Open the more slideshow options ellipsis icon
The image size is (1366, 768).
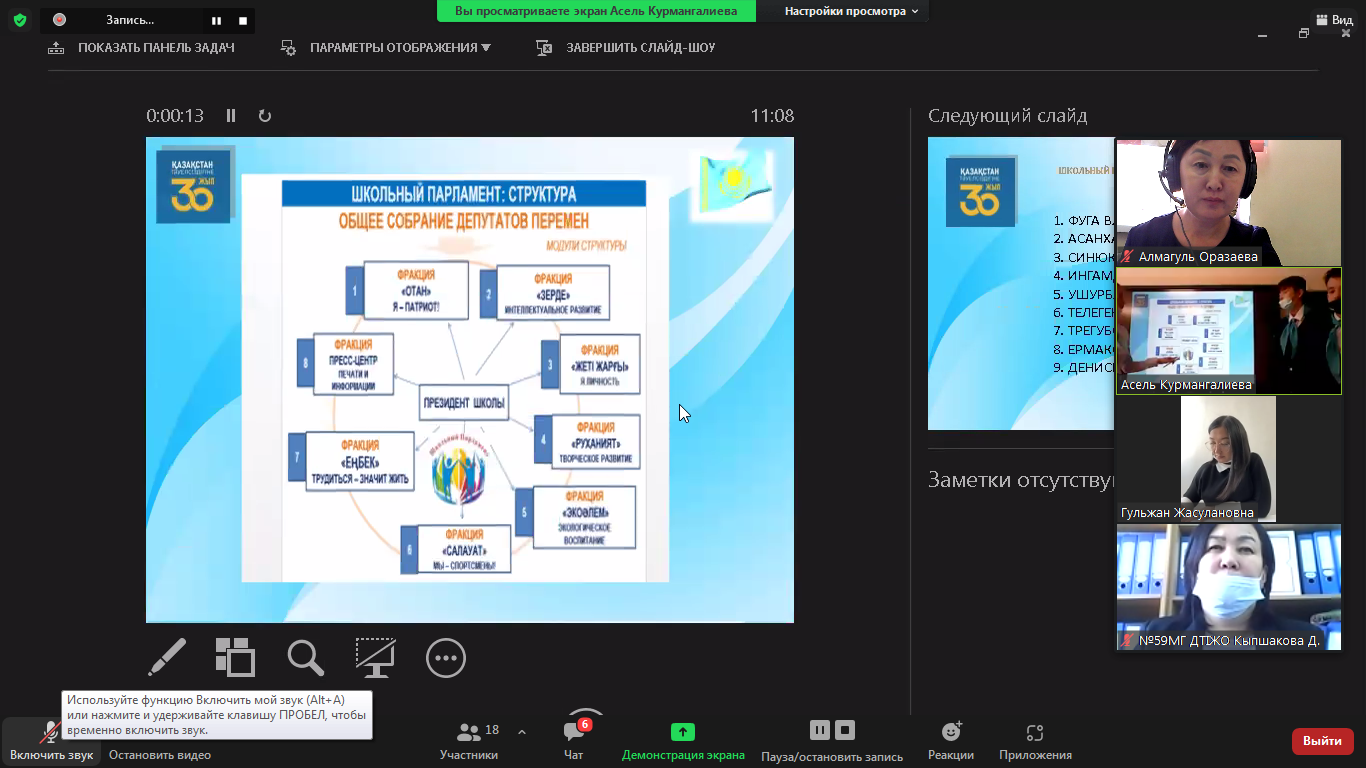(446, 658)
